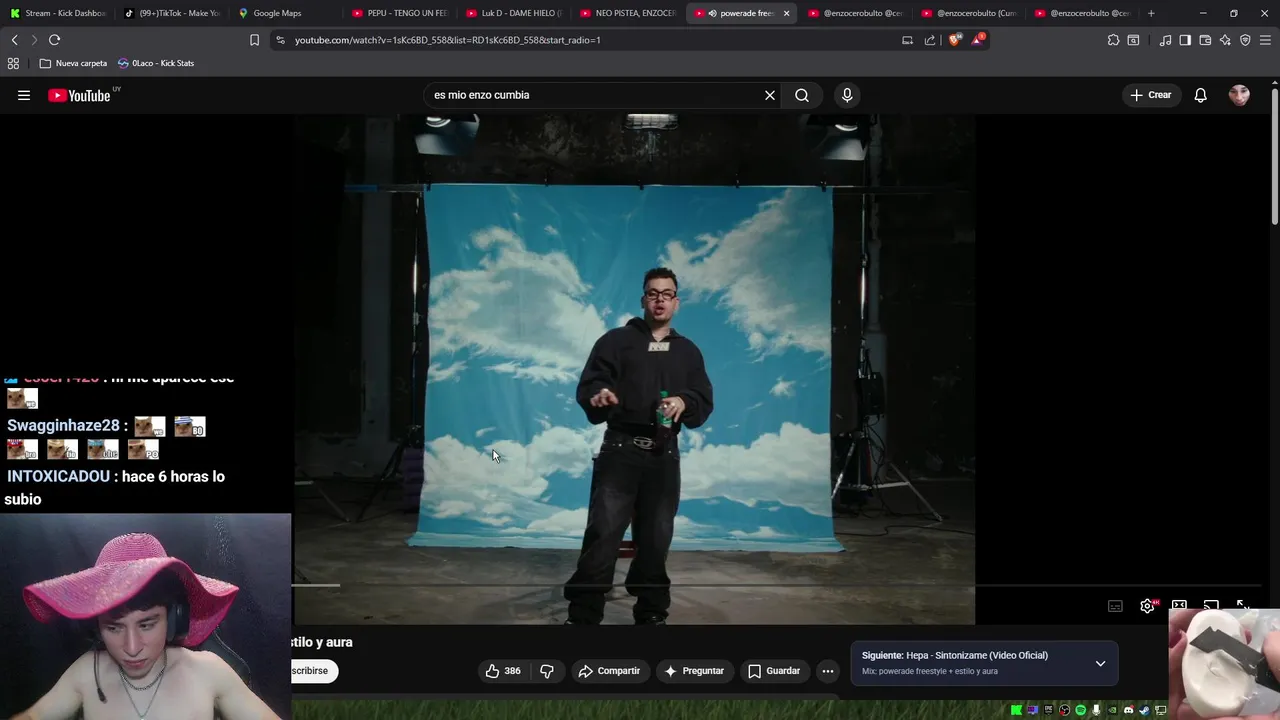Open the account avatar menu

pos(1239,95)
